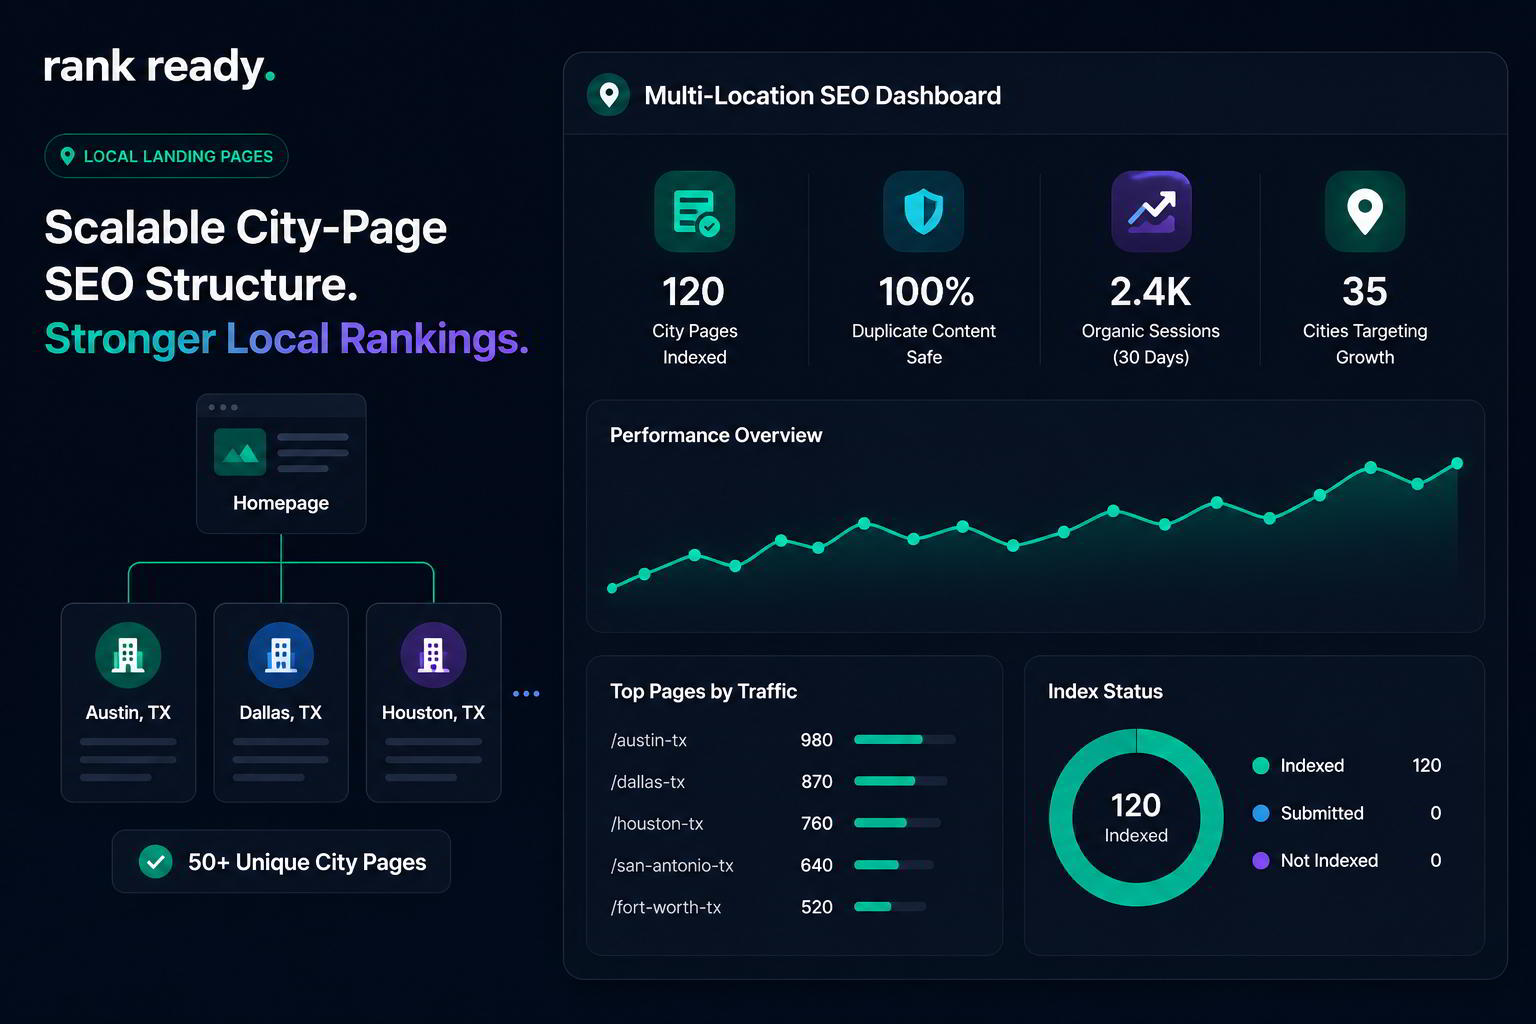
Task: Click the 870 traffic value for /dallas-tx
Action: [x=816, y=781]
